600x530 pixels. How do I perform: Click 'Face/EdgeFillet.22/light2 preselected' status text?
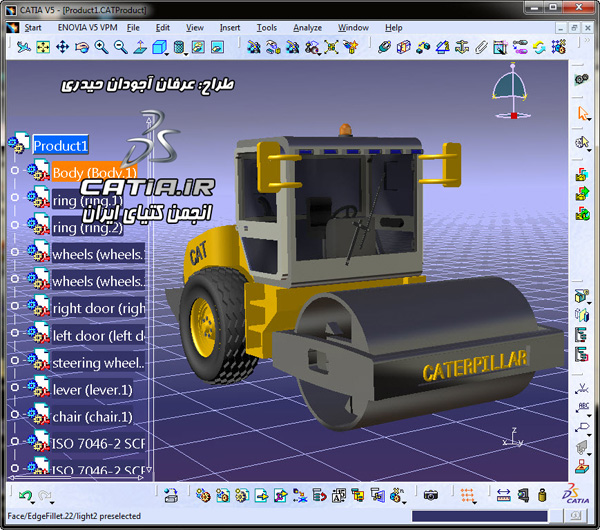(74, 516)
